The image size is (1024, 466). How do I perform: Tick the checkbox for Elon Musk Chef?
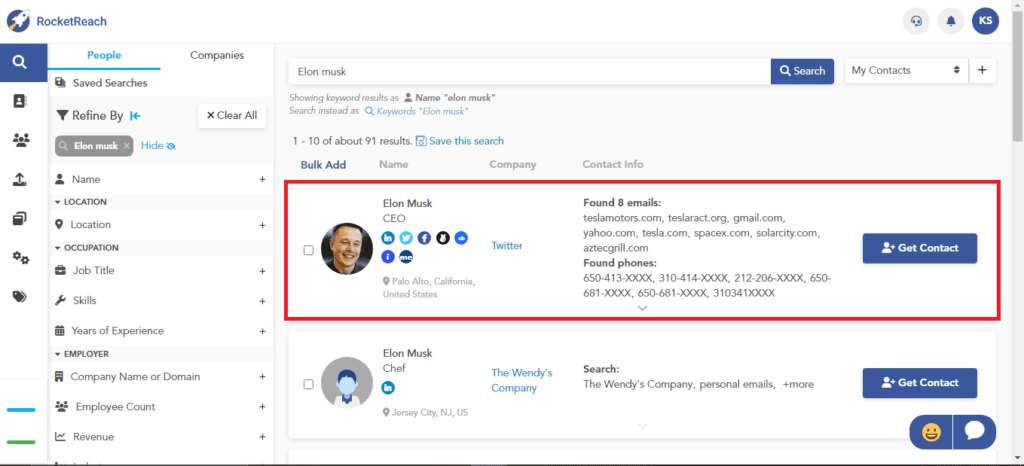click(x=308, y=384)
